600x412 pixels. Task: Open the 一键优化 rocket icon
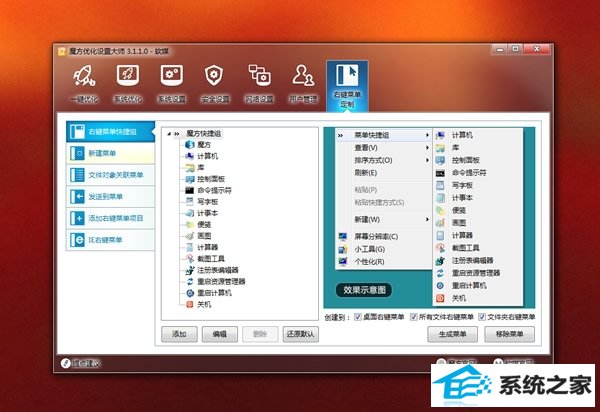click(x=84, y=75)
